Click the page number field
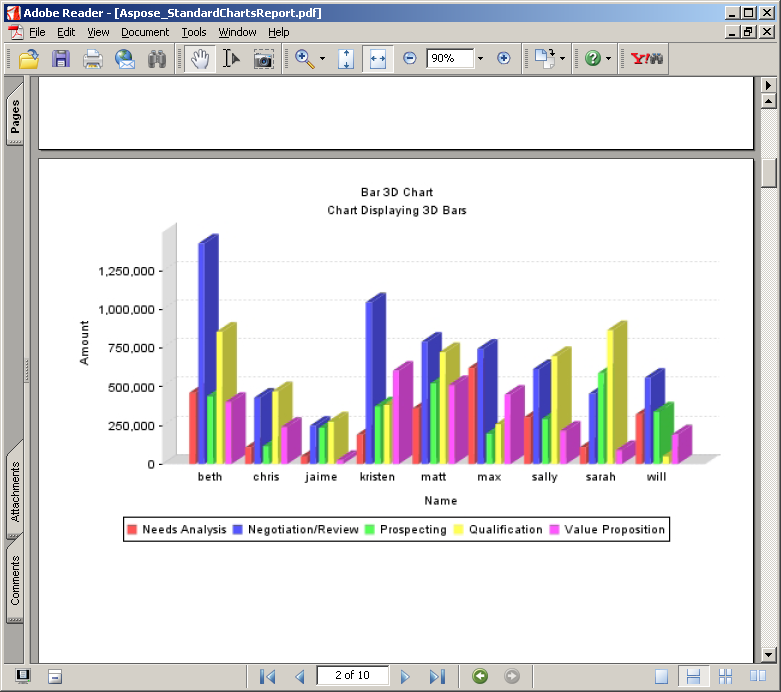Viewport: 781px width, 692px height. [x=352, y=675]
